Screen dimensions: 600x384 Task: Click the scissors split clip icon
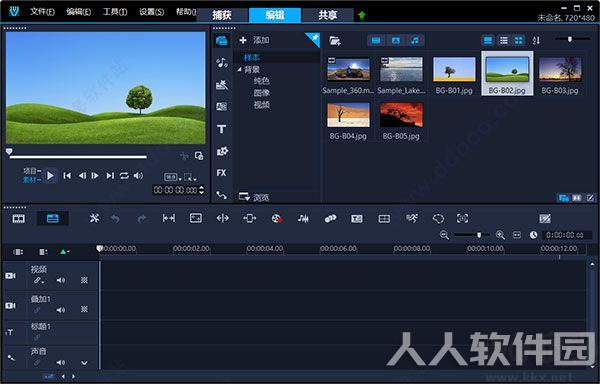pos(184,156)
